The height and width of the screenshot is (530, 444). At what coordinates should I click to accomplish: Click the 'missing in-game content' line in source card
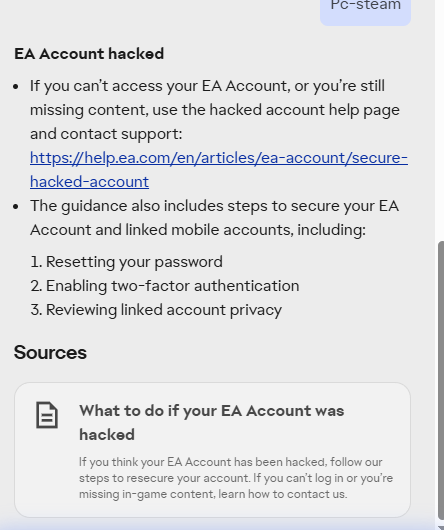click(213, 494)
